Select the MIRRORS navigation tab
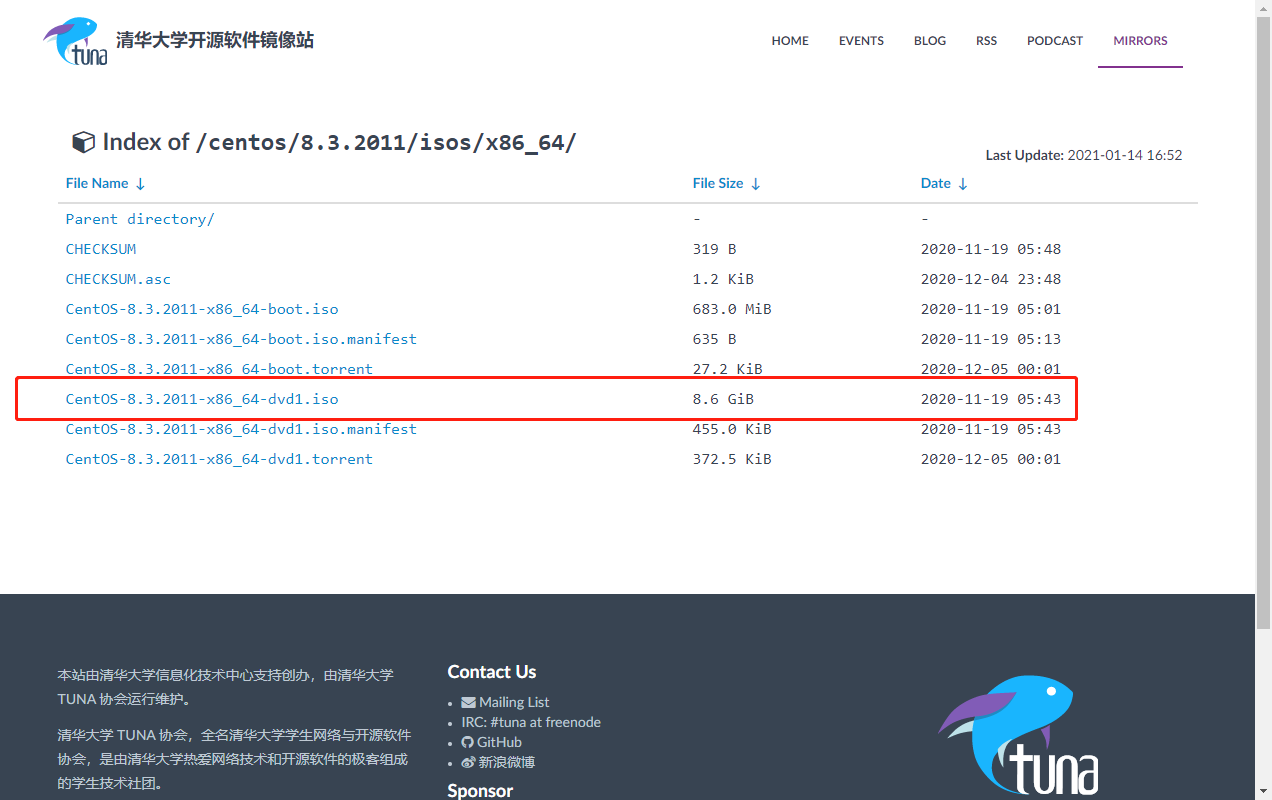Image resolution: width=1272 pixels, height=800 pixels. (x=1140, y=41)
